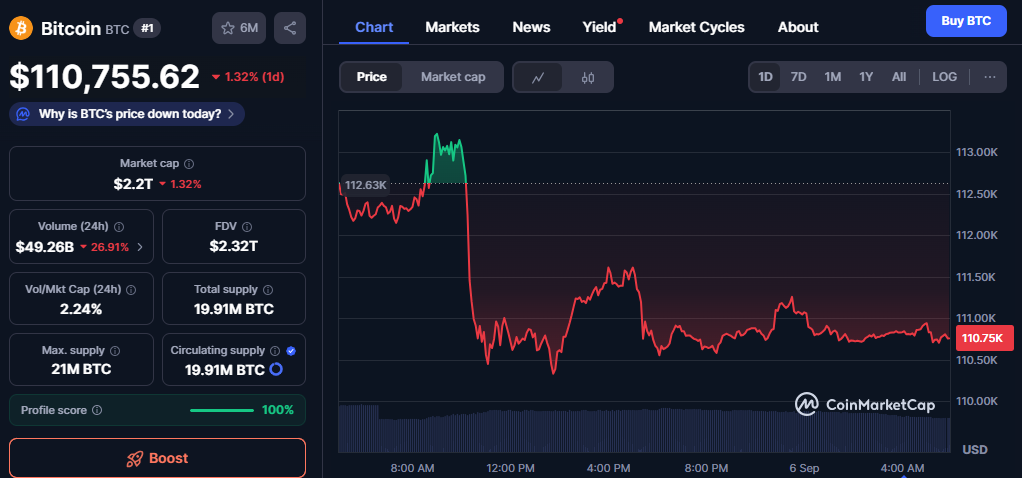Click the Profile score progress bar
Viewport: 1022px width, 478px height.
click(x=222, y=410)
